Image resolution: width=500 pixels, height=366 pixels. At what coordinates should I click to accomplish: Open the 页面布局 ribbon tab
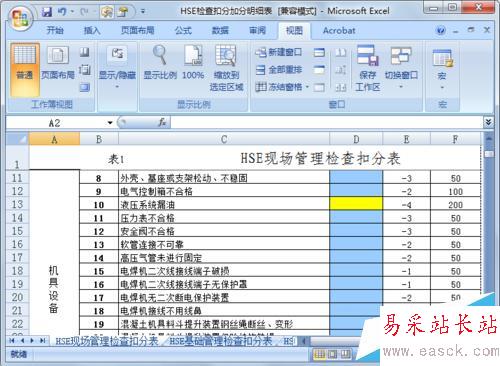click(137, 31)
